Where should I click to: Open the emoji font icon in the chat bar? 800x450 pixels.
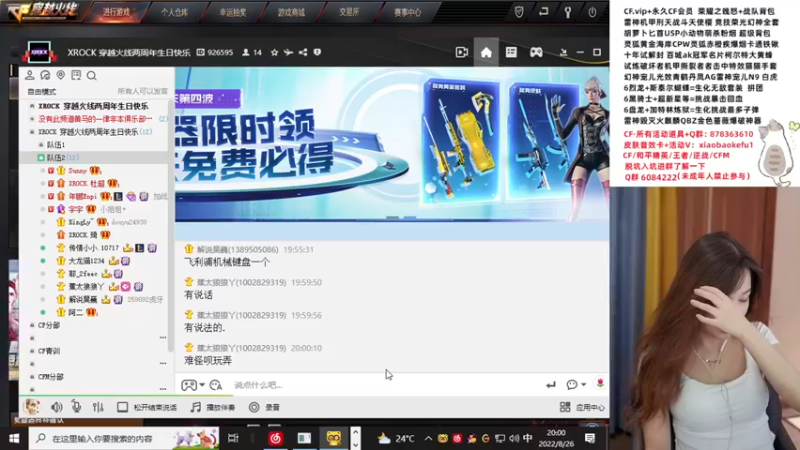[216, 385]
